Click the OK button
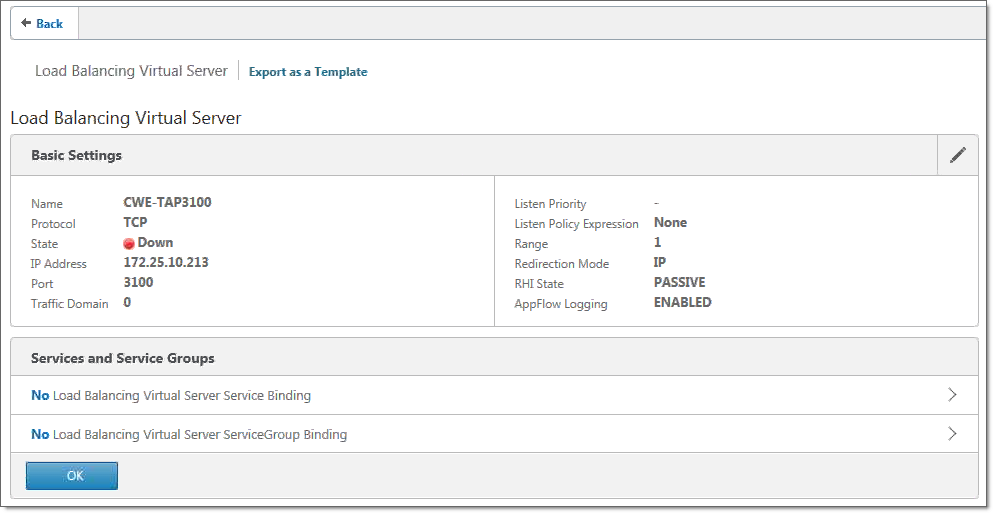Viewport: 993px width, 513px height. point(72,476)
